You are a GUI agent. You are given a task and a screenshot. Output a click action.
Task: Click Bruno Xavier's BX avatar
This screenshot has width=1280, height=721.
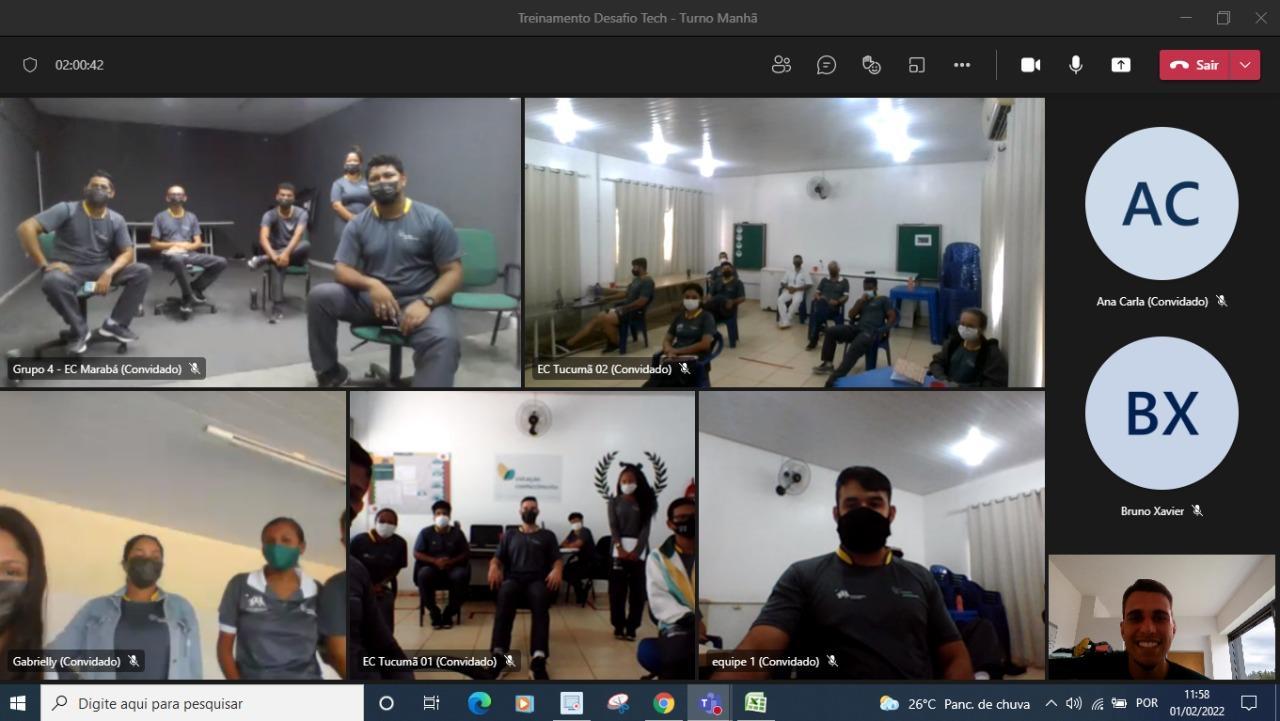click(1162, 413)
